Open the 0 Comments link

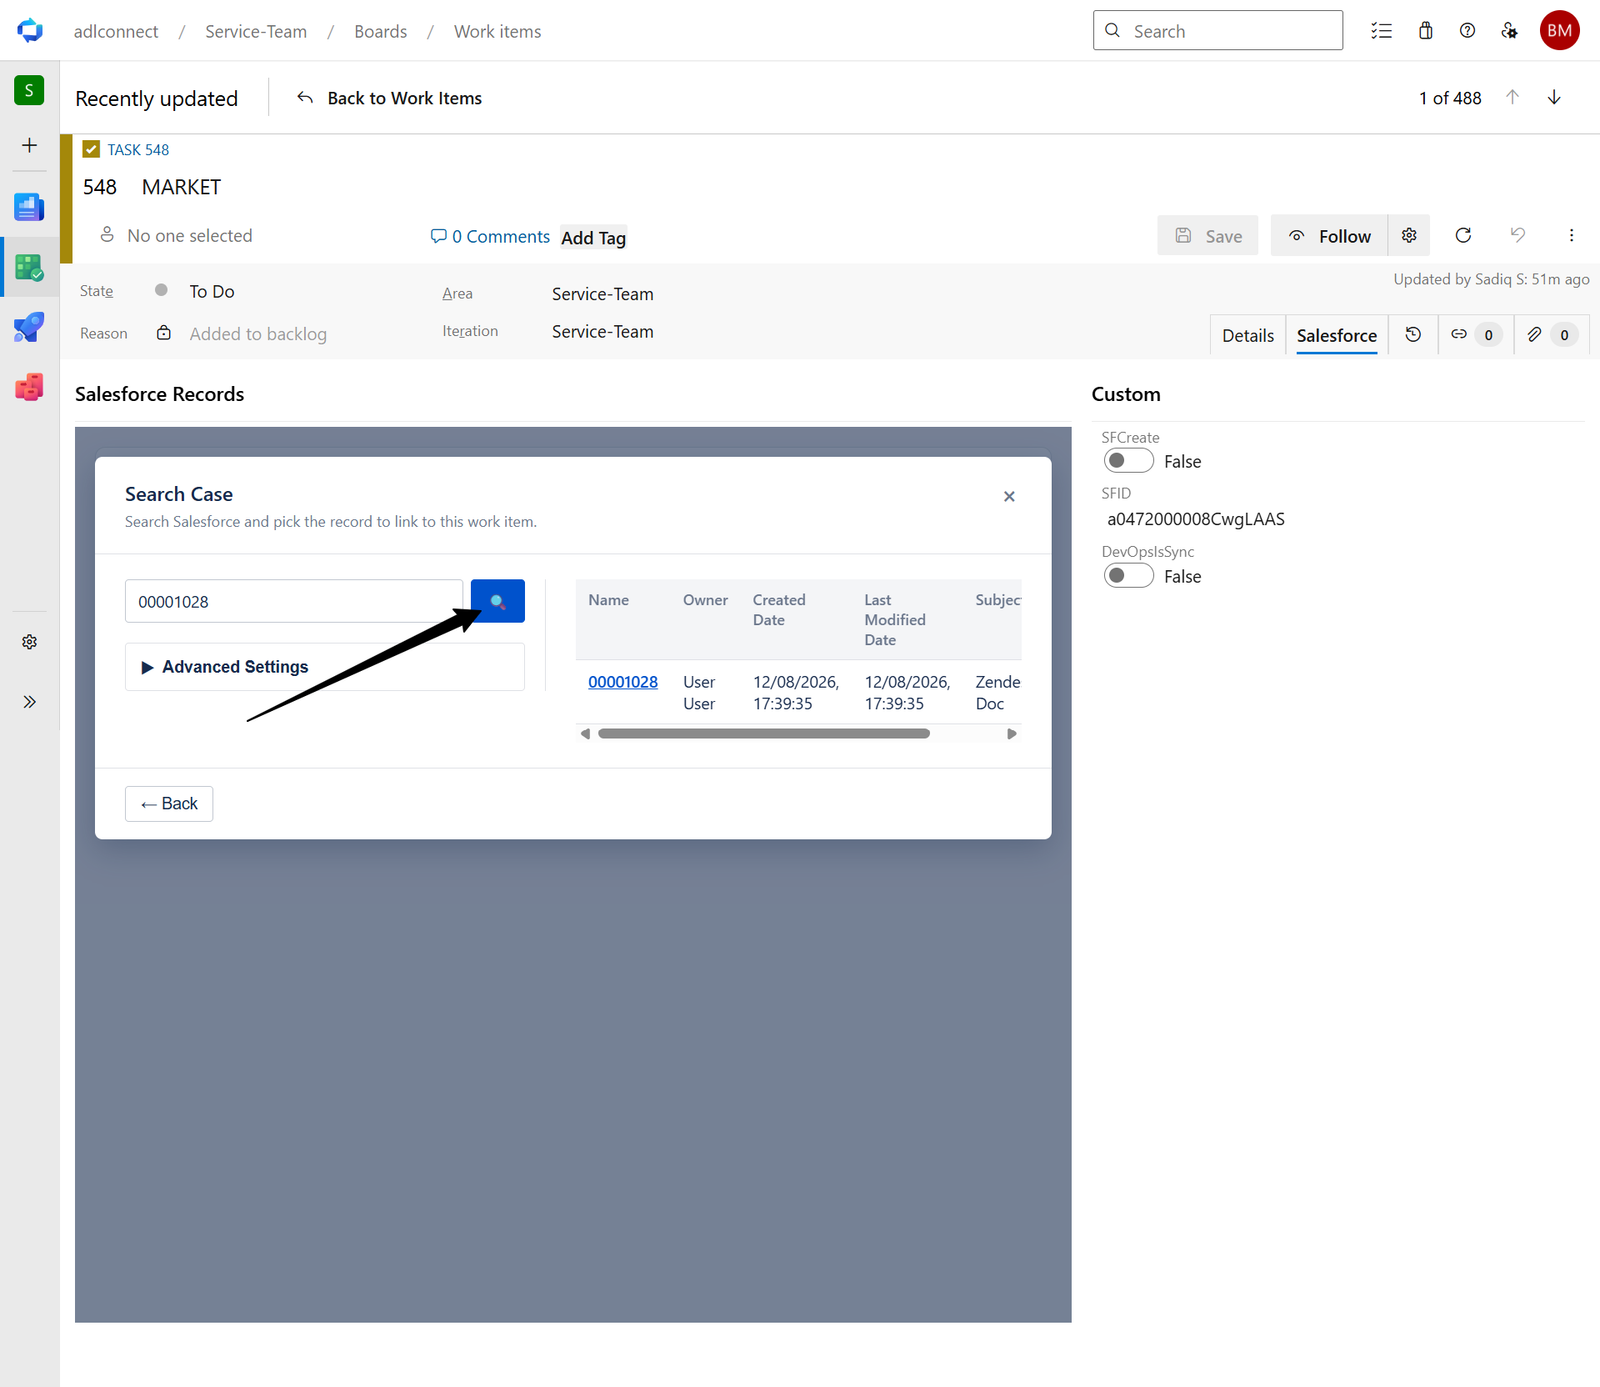[490, 236]
